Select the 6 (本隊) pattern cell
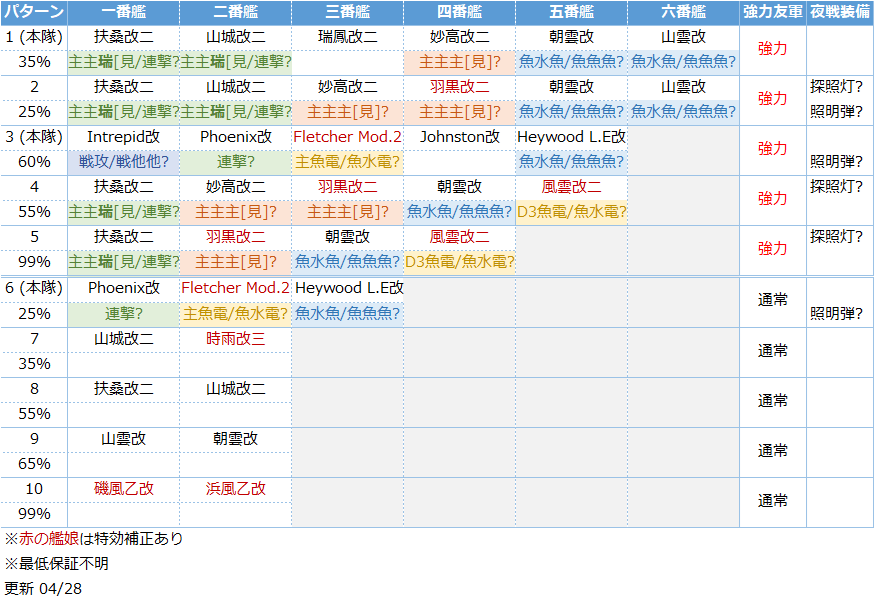Viewport: 874px width, 603px height. [34, 288]
